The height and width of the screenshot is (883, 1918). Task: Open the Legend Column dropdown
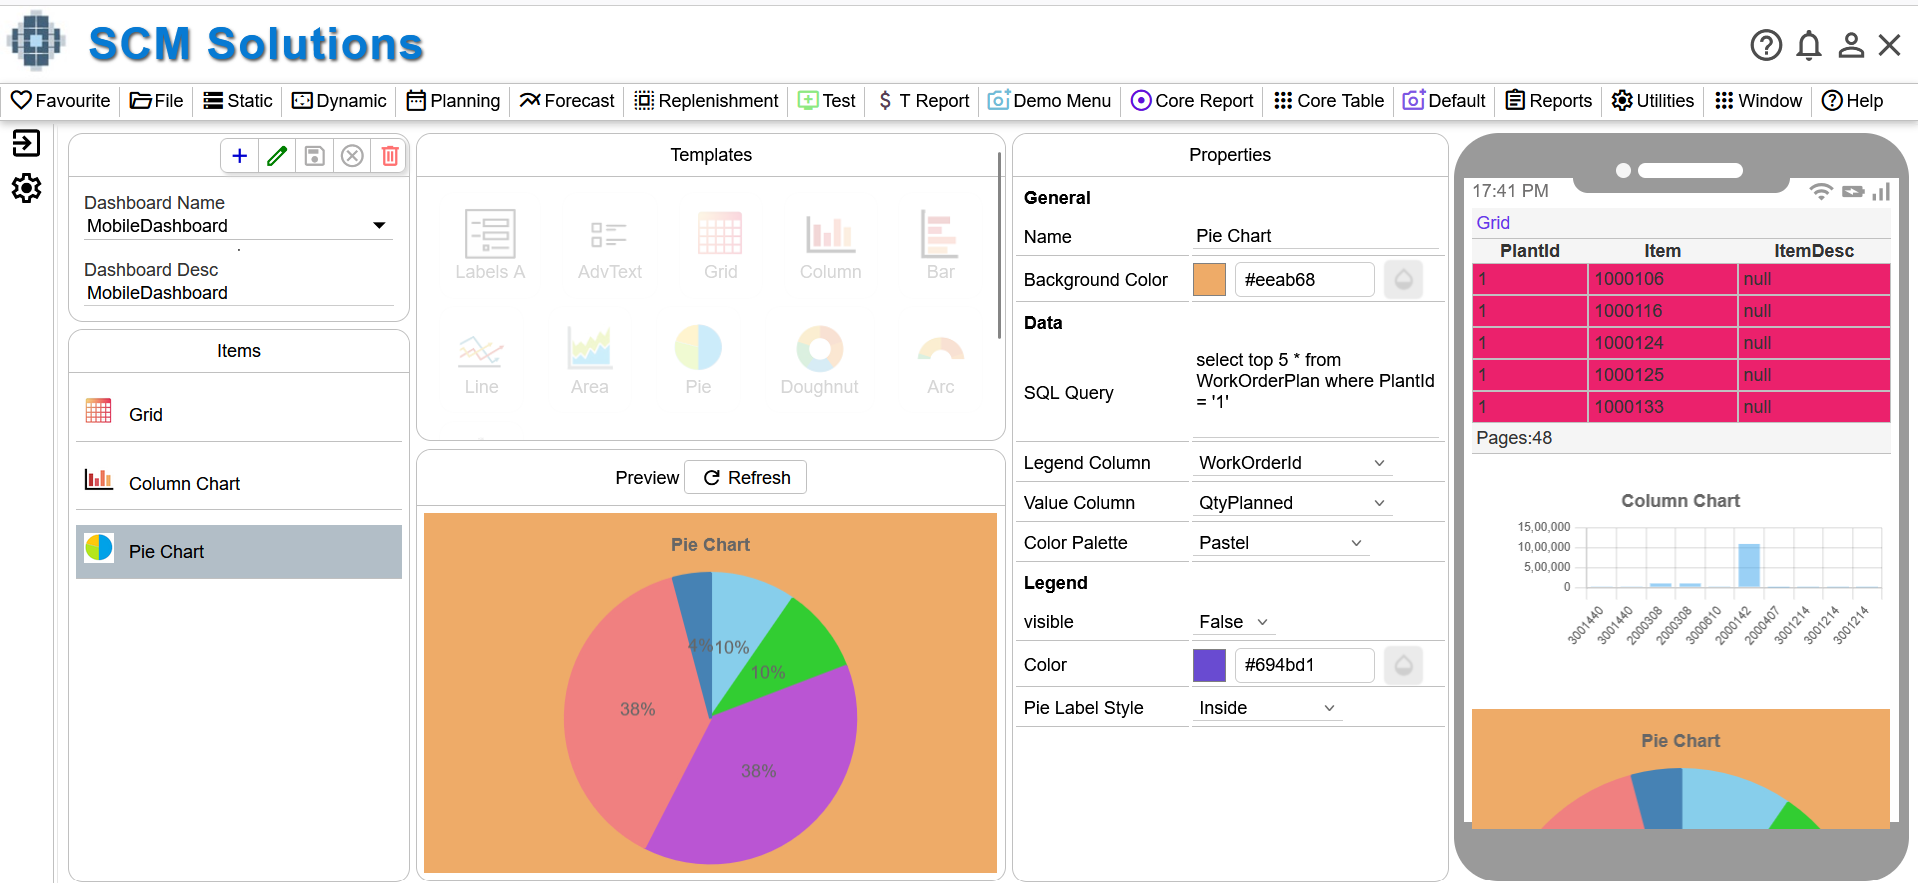(1291, 463)
